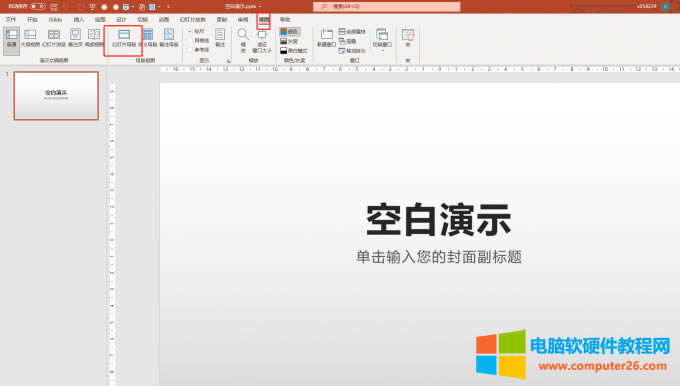The width and height of the screenshot is (680, 386).
Task: Uncheck the Ruler (标尺) checkbox
Action: point(190,31)
